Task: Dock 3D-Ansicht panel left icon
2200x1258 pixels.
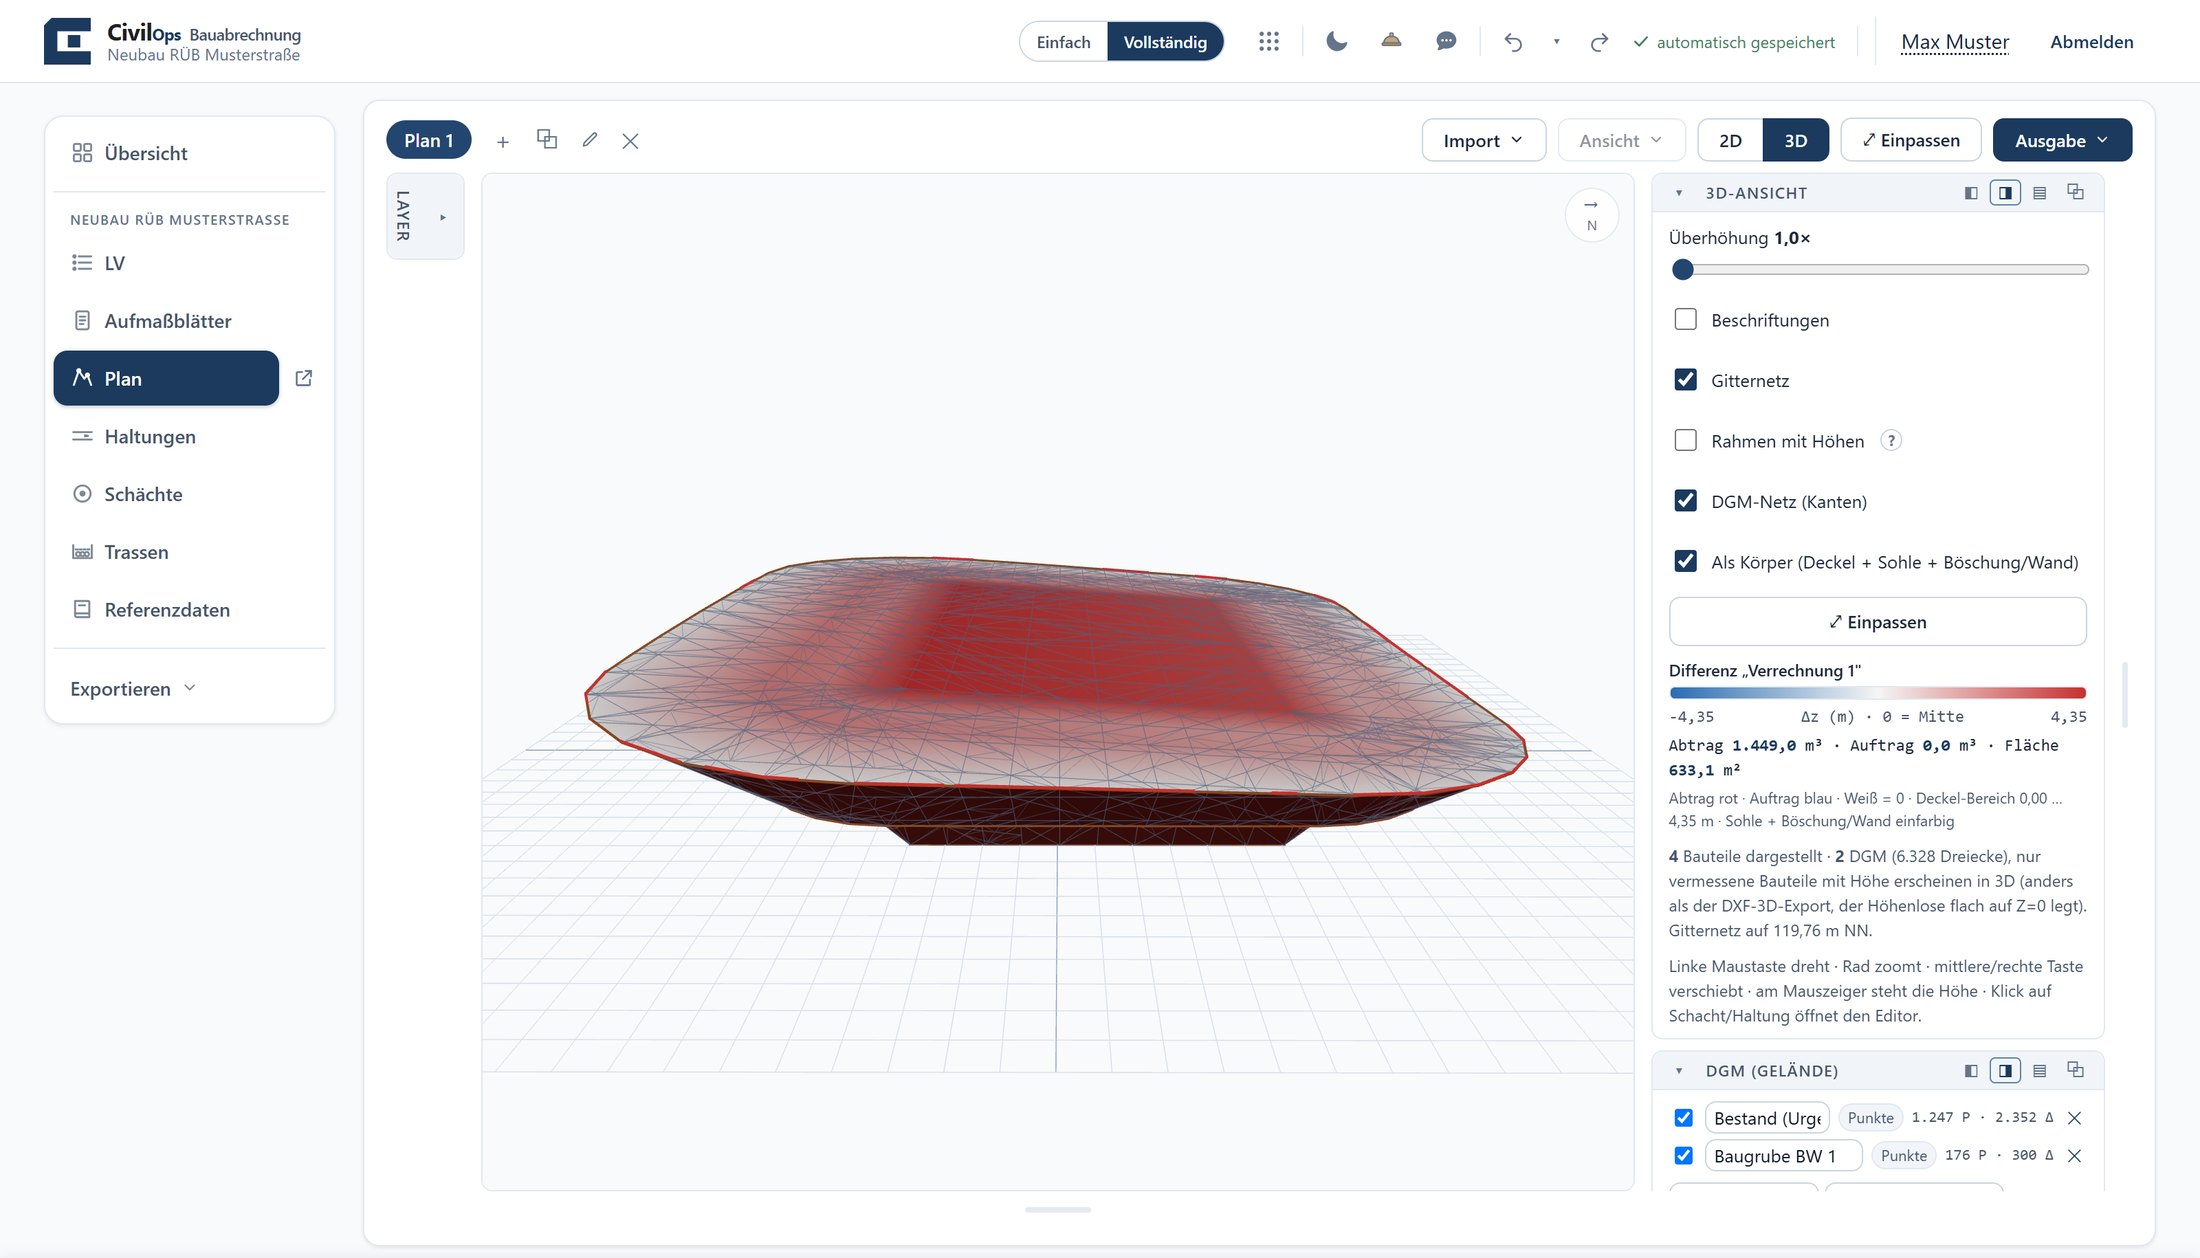Action: pos(1971,193)
